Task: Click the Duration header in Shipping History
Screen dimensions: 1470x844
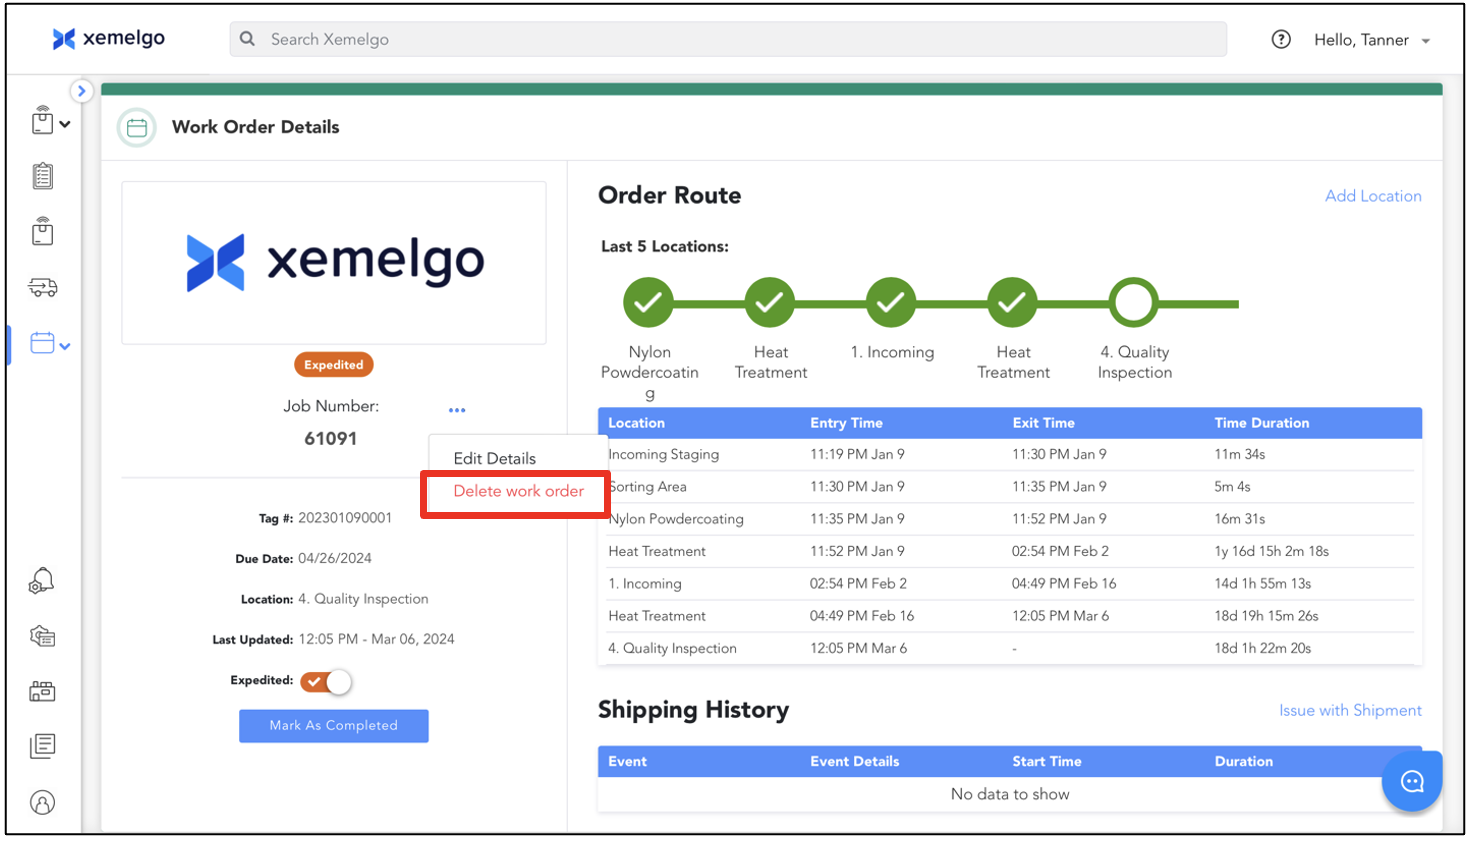Action: pyautogui.click(x=1243, y=762)
